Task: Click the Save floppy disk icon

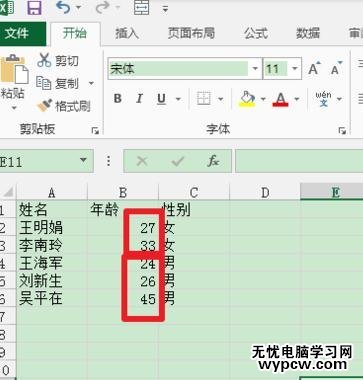Action: pyautogui.click(x=34, y=8)
